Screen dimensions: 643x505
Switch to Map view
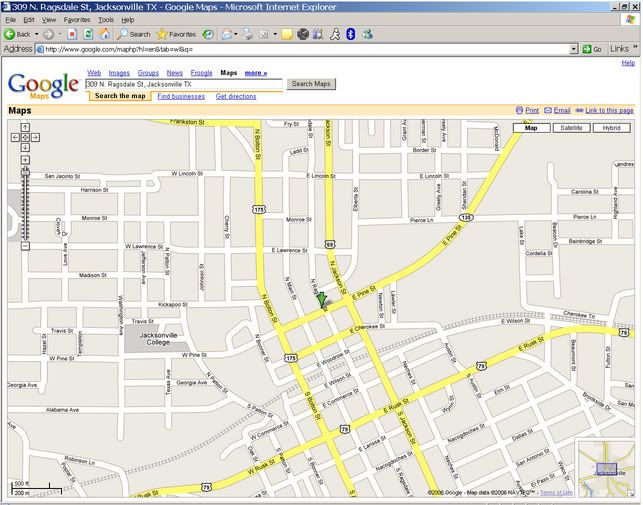coord(531,128)
